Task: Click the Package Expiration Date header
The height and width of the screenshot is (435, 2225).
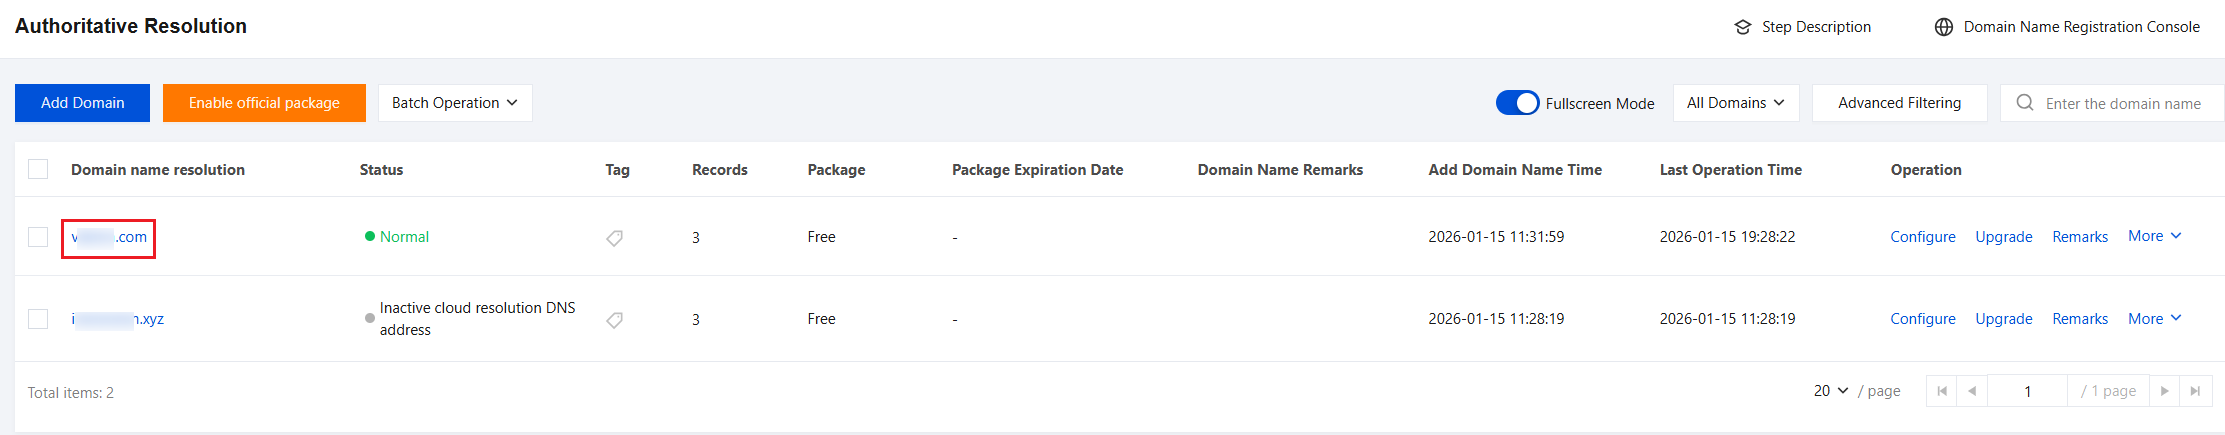Action: click(x=1037, y=170)
